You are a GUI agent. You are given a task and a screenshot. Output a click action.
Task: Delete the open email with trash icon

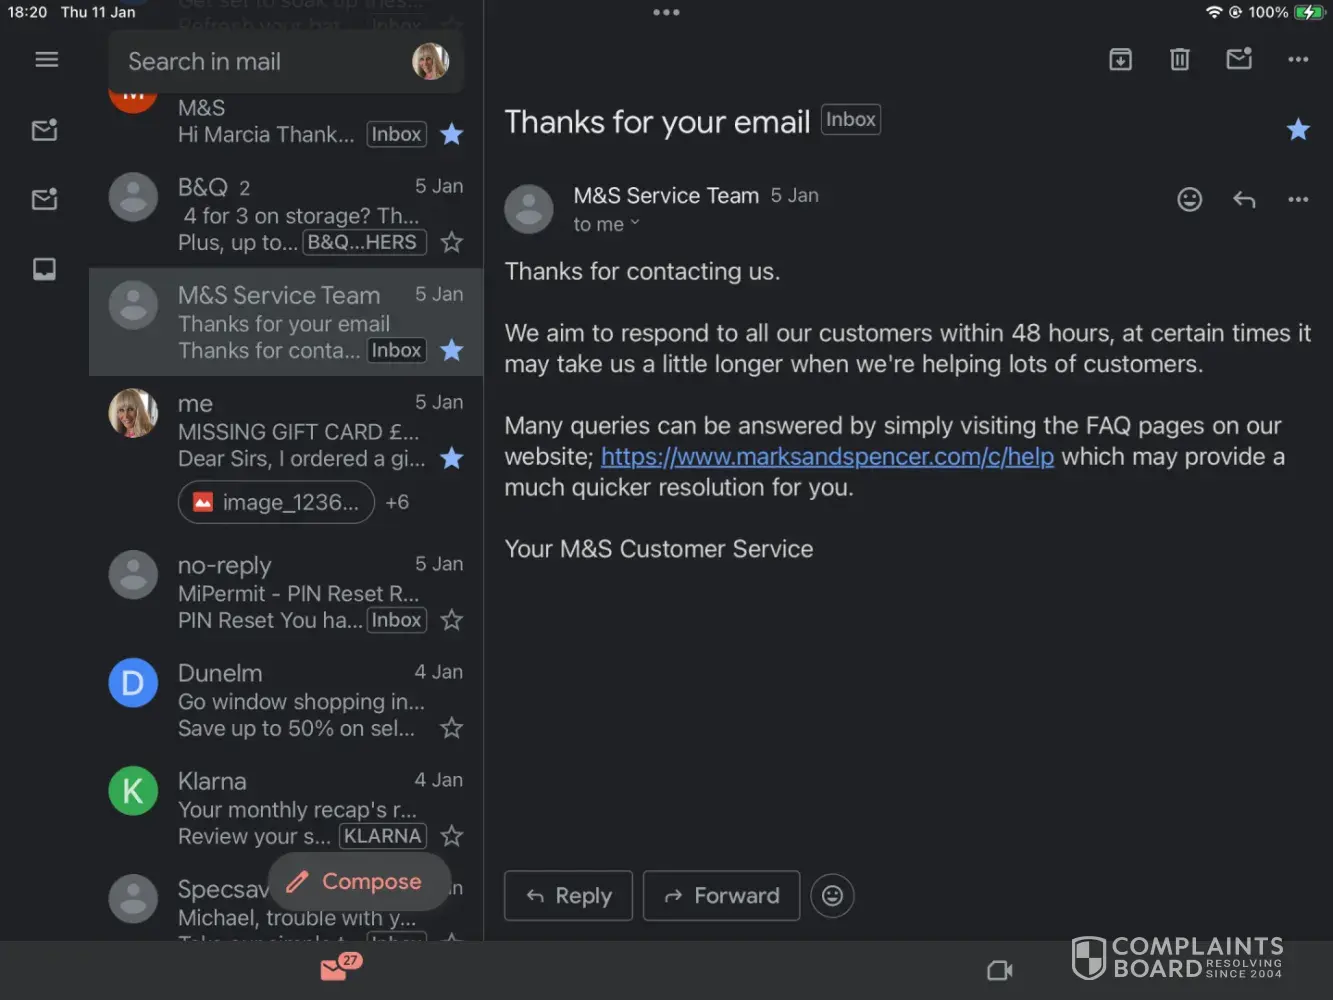tap(1180, 60)
